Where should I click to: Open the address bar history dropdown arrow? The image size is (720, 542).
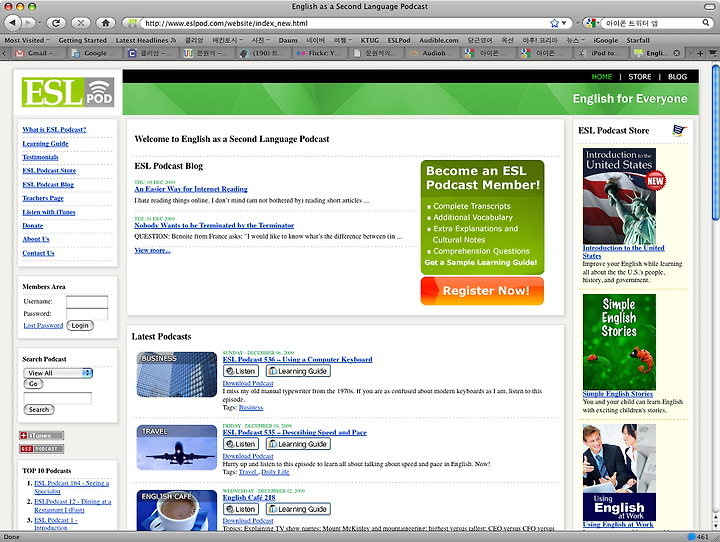point(564,23)
